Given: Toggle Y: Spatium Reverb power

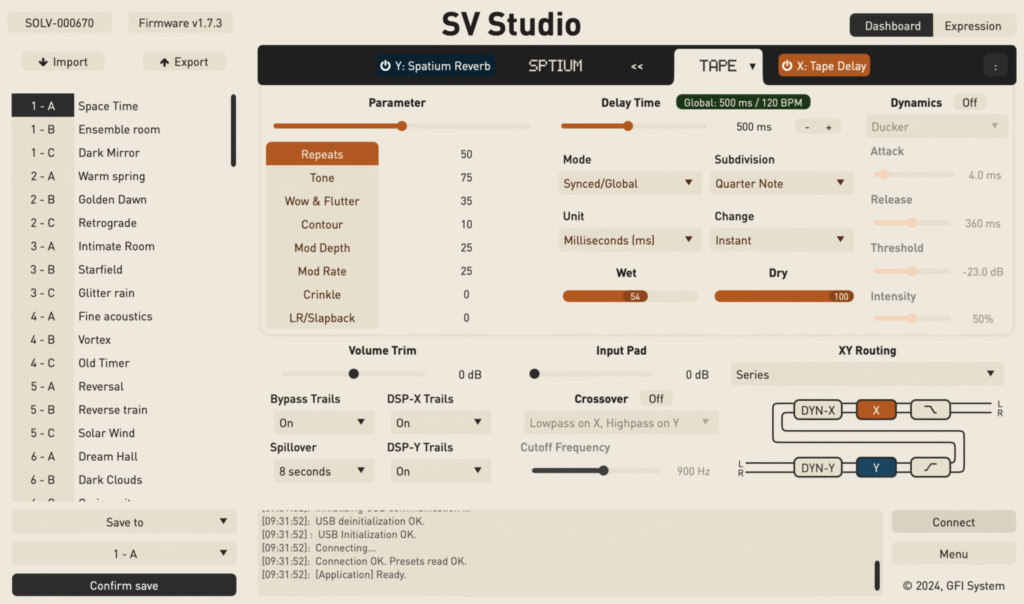Looking at the screenshot, I should coord(435,66).
